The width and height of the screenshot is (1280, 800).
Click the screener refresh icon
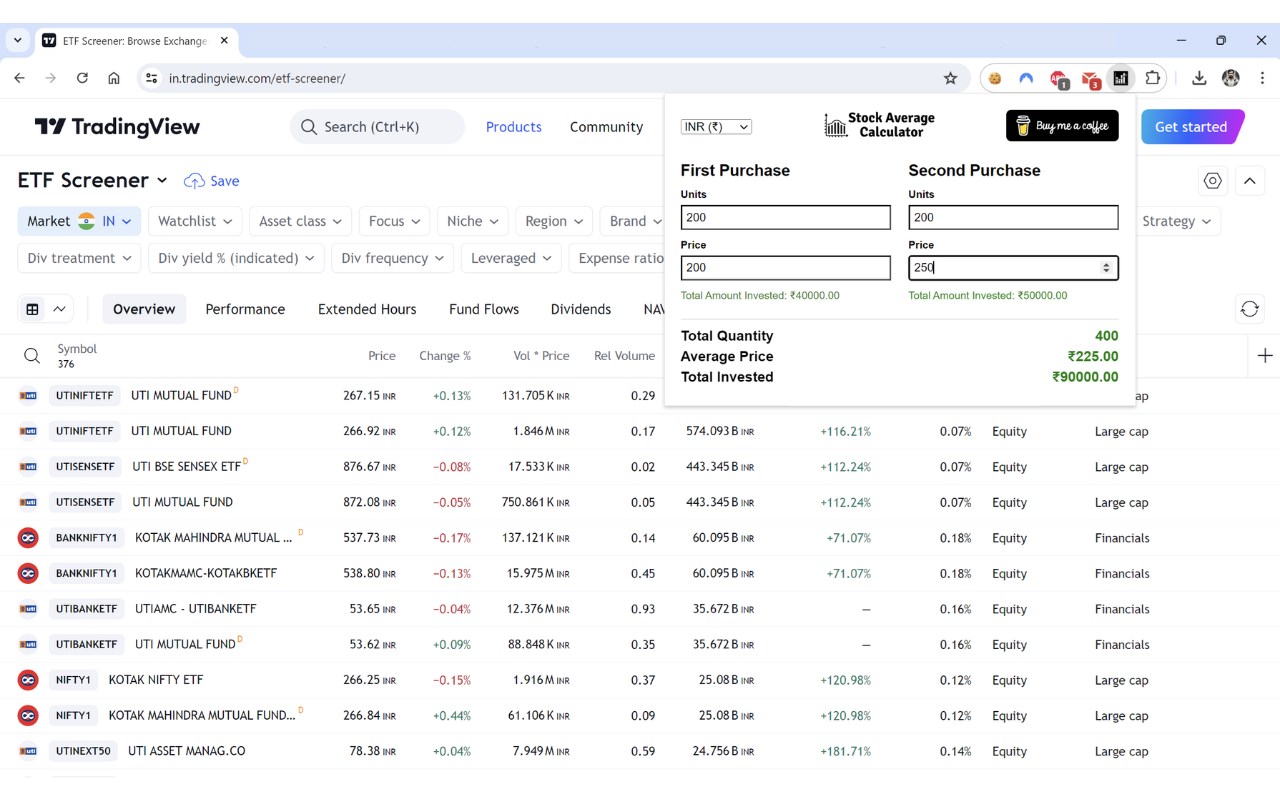pos(1249,309)
